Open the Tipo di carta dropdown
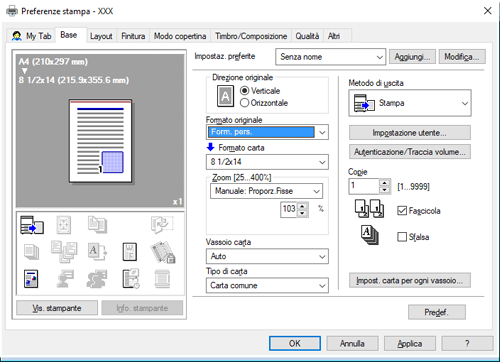Viewport: 500px width, 362px height. pos(267,286)
